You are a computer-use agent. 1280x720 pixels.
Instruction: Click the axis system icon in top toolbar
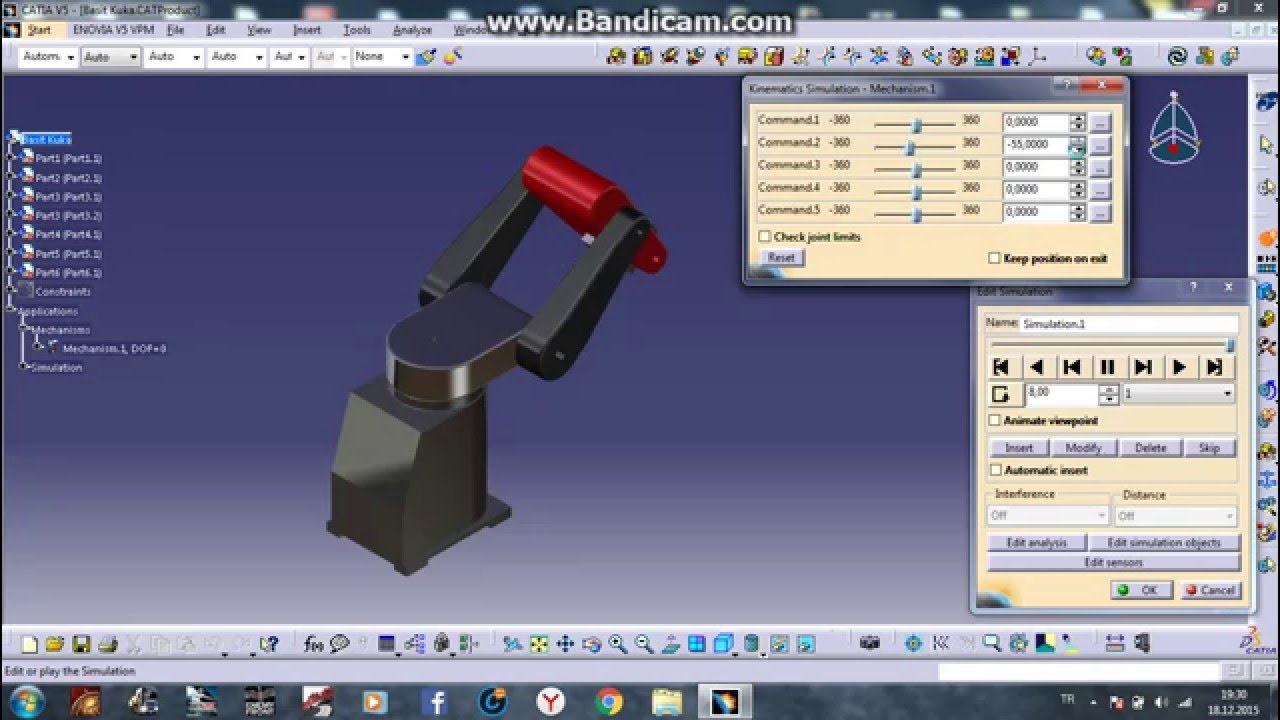[x=1038, y=57]
